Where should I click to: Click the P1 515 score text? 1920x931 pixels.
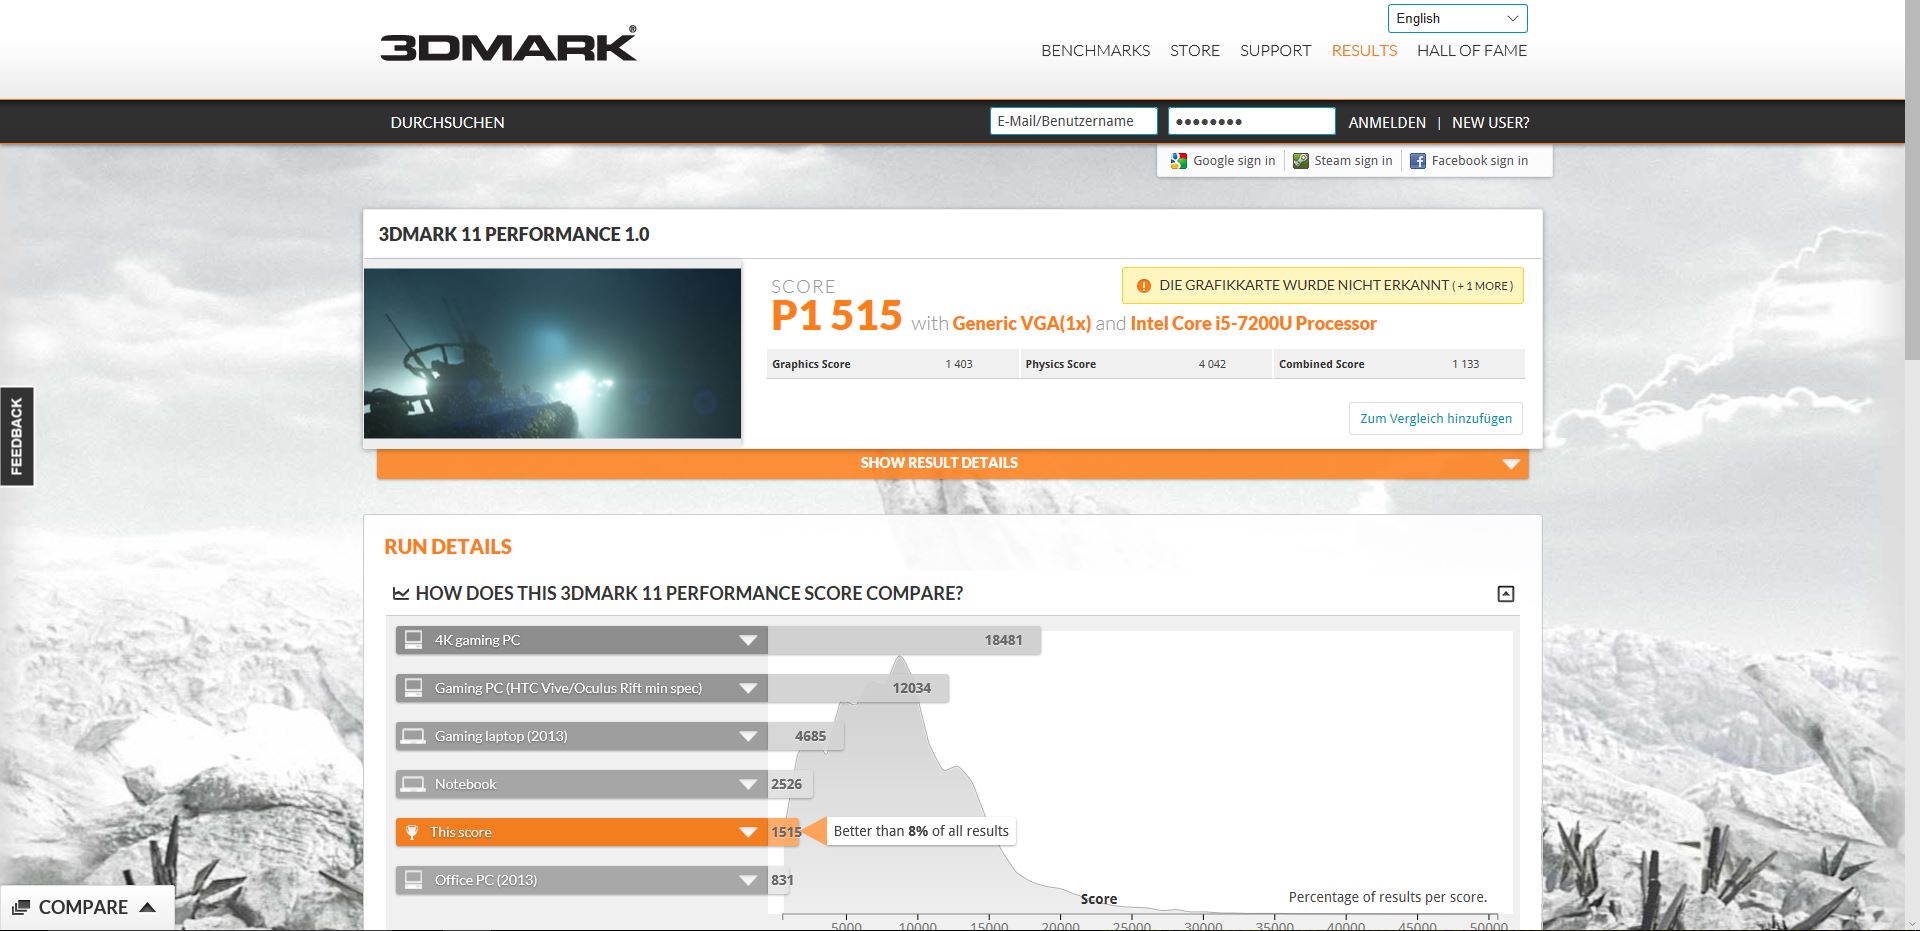tap(836, 316)
